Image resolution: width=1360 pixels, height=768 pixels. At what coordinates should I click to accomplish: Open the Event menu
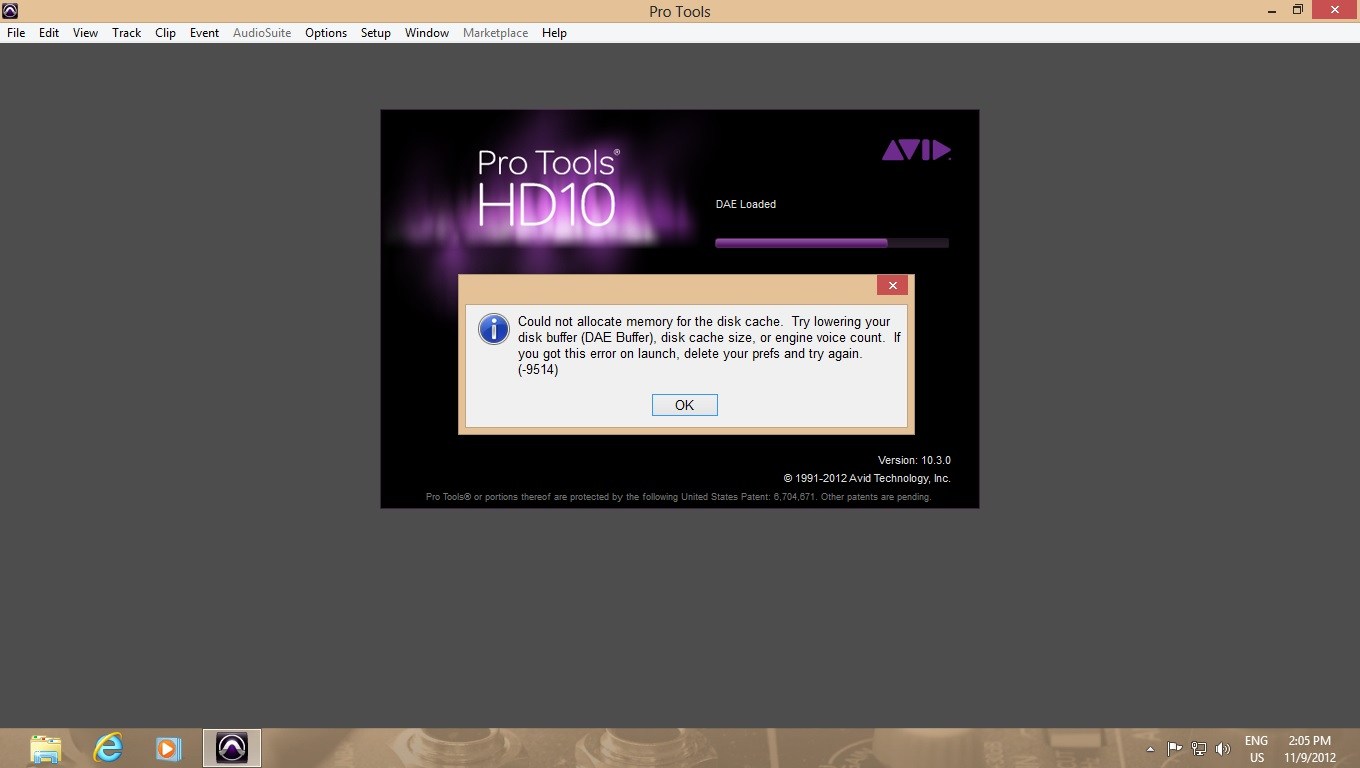[x=204, y=33]
